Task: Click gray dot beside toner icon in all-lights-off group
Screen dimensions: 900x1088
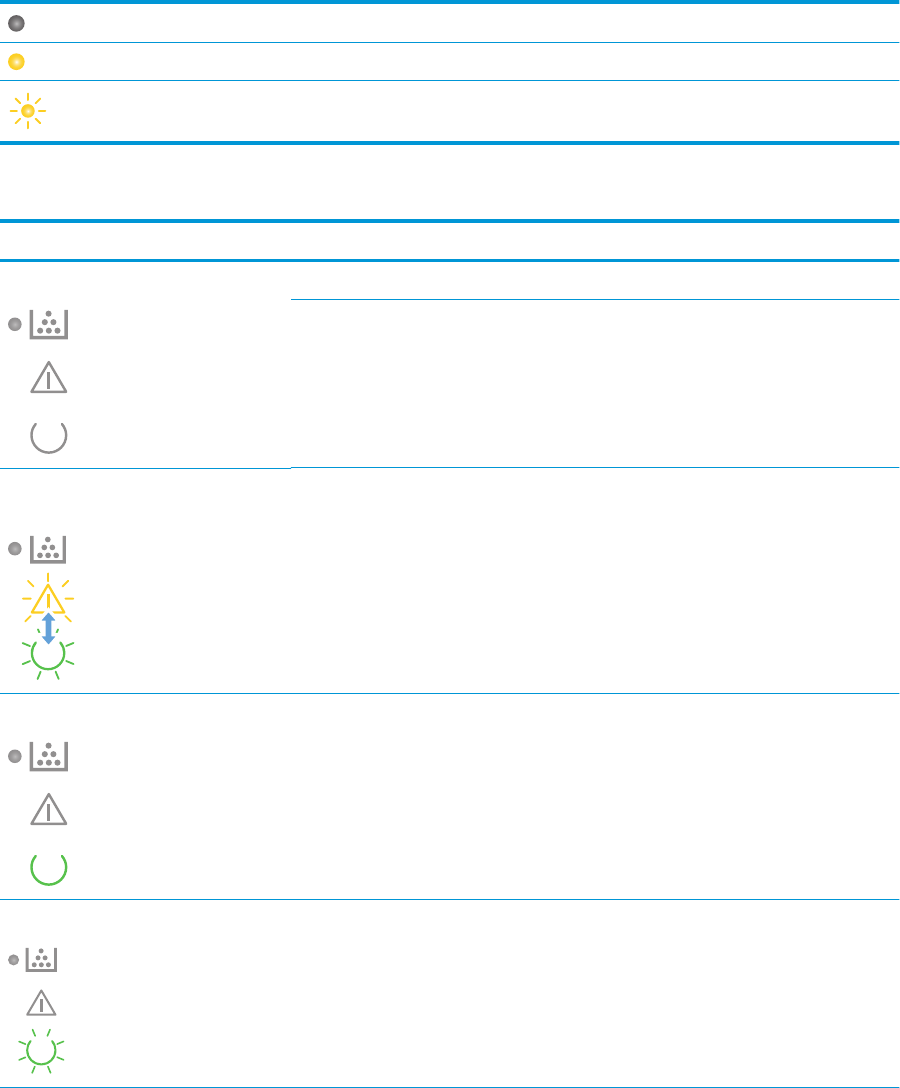Action: point(15,325)
